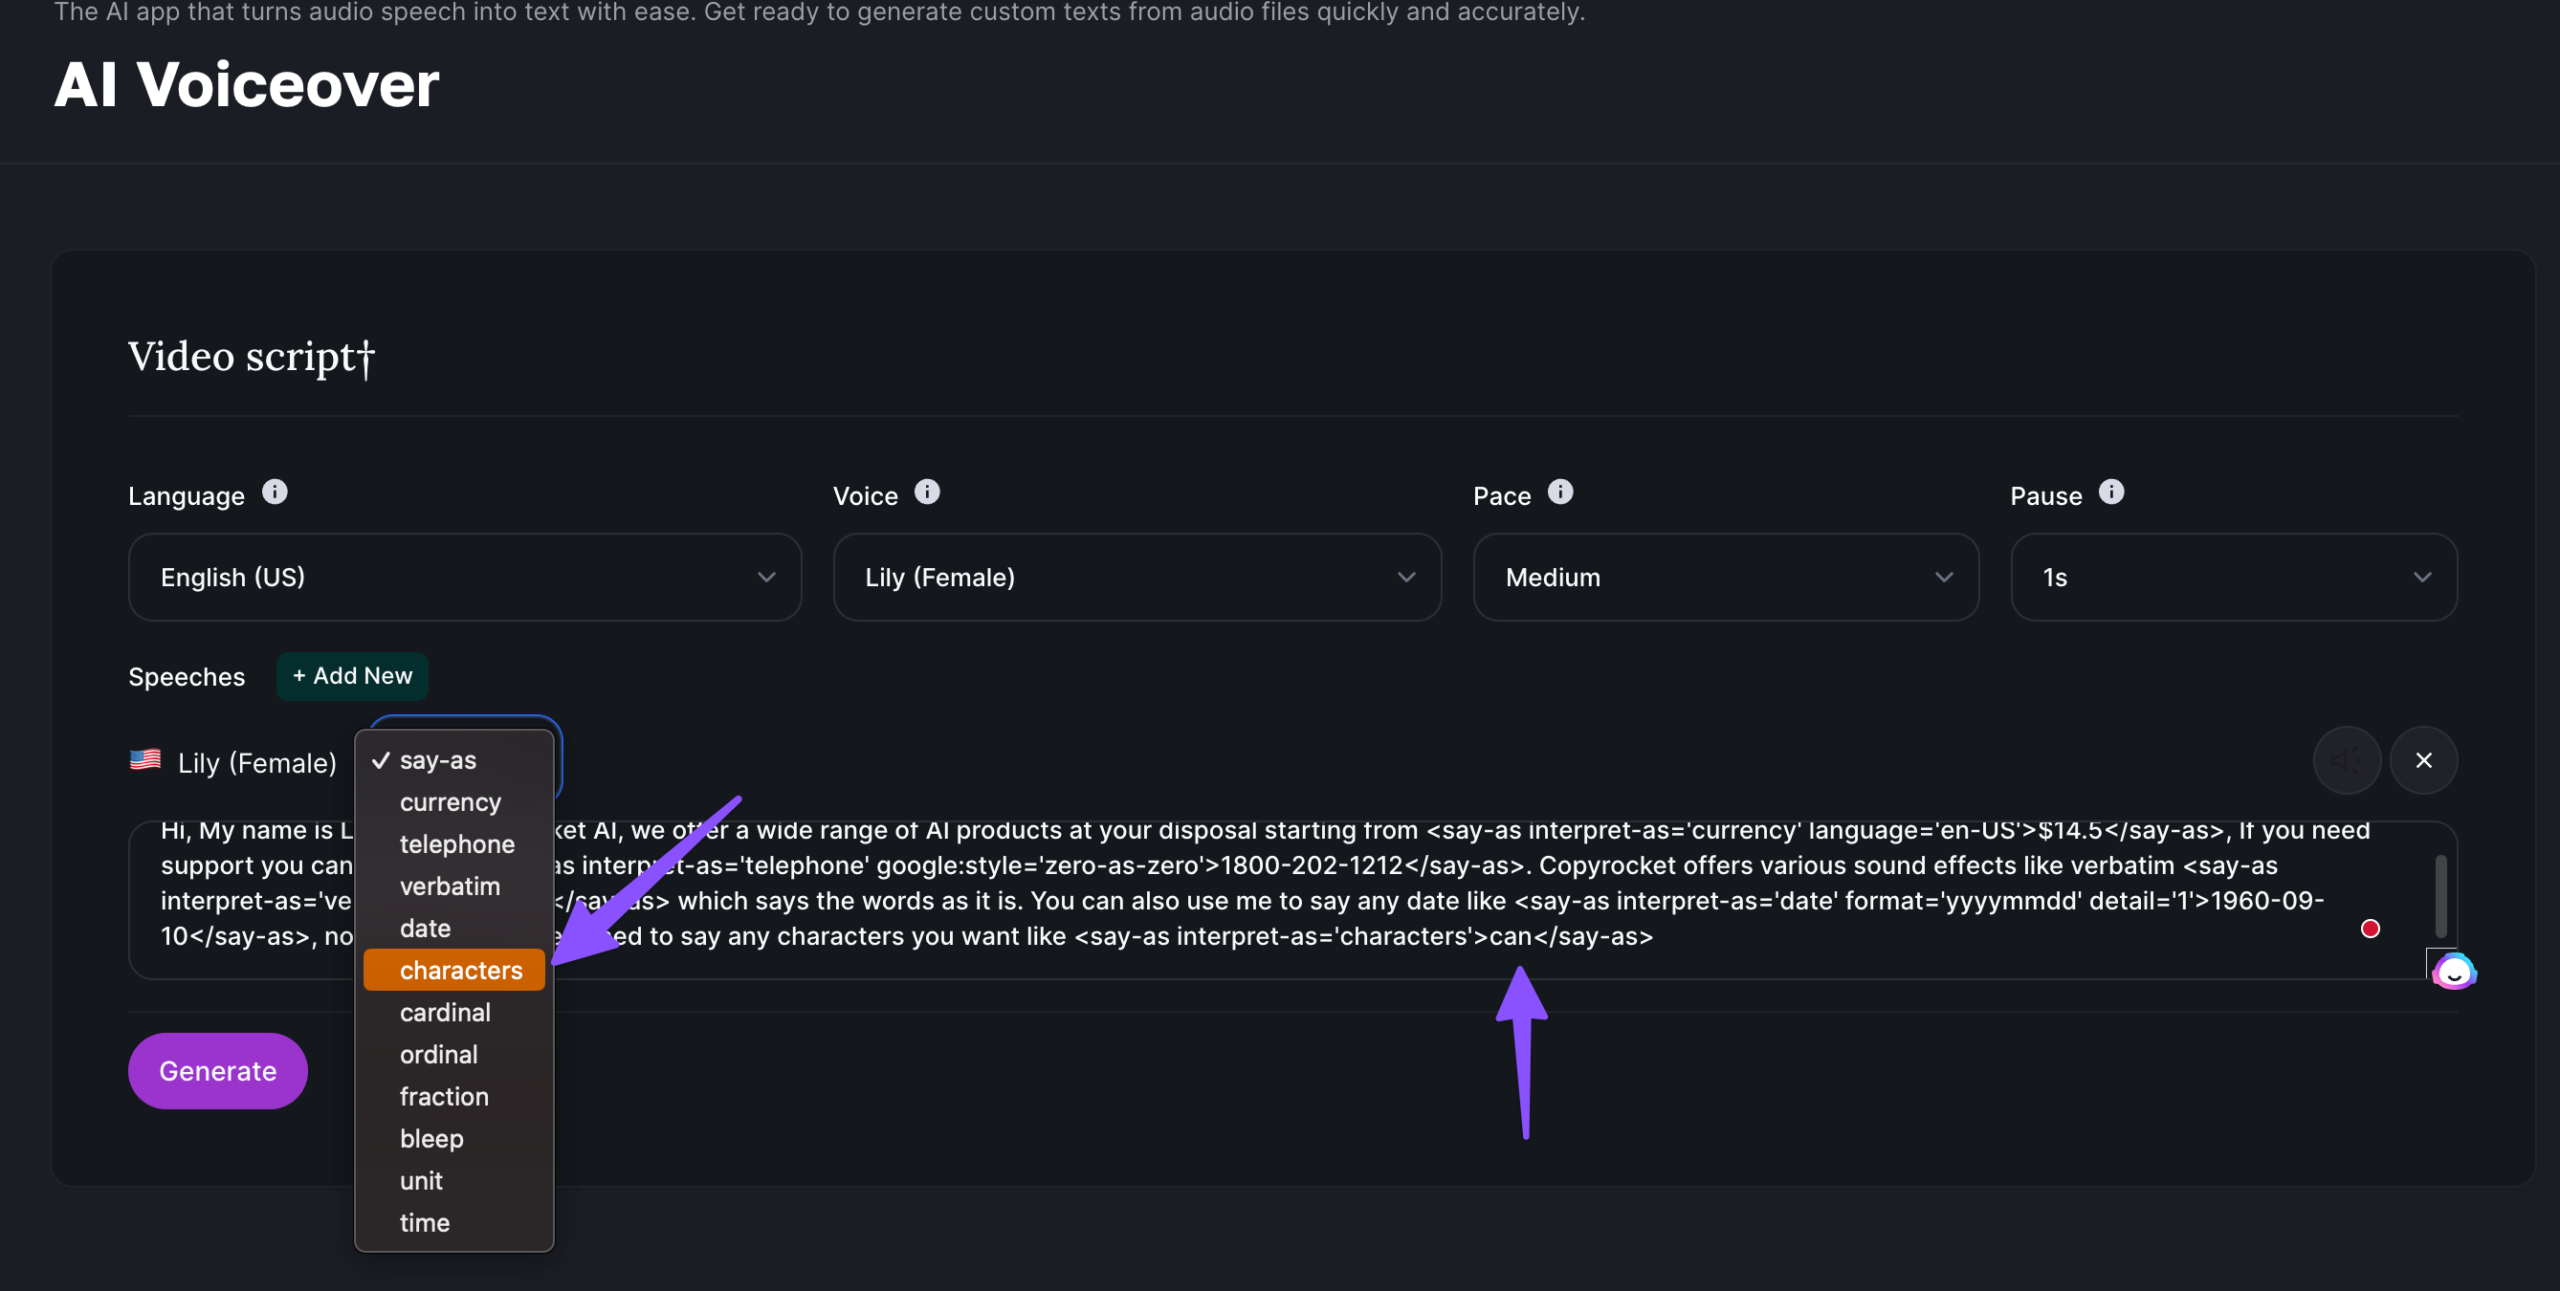Open the English (US) language dropdown
This screenshot has width=2560, height=1291.
pyautogui.click(x=465, y=577)
